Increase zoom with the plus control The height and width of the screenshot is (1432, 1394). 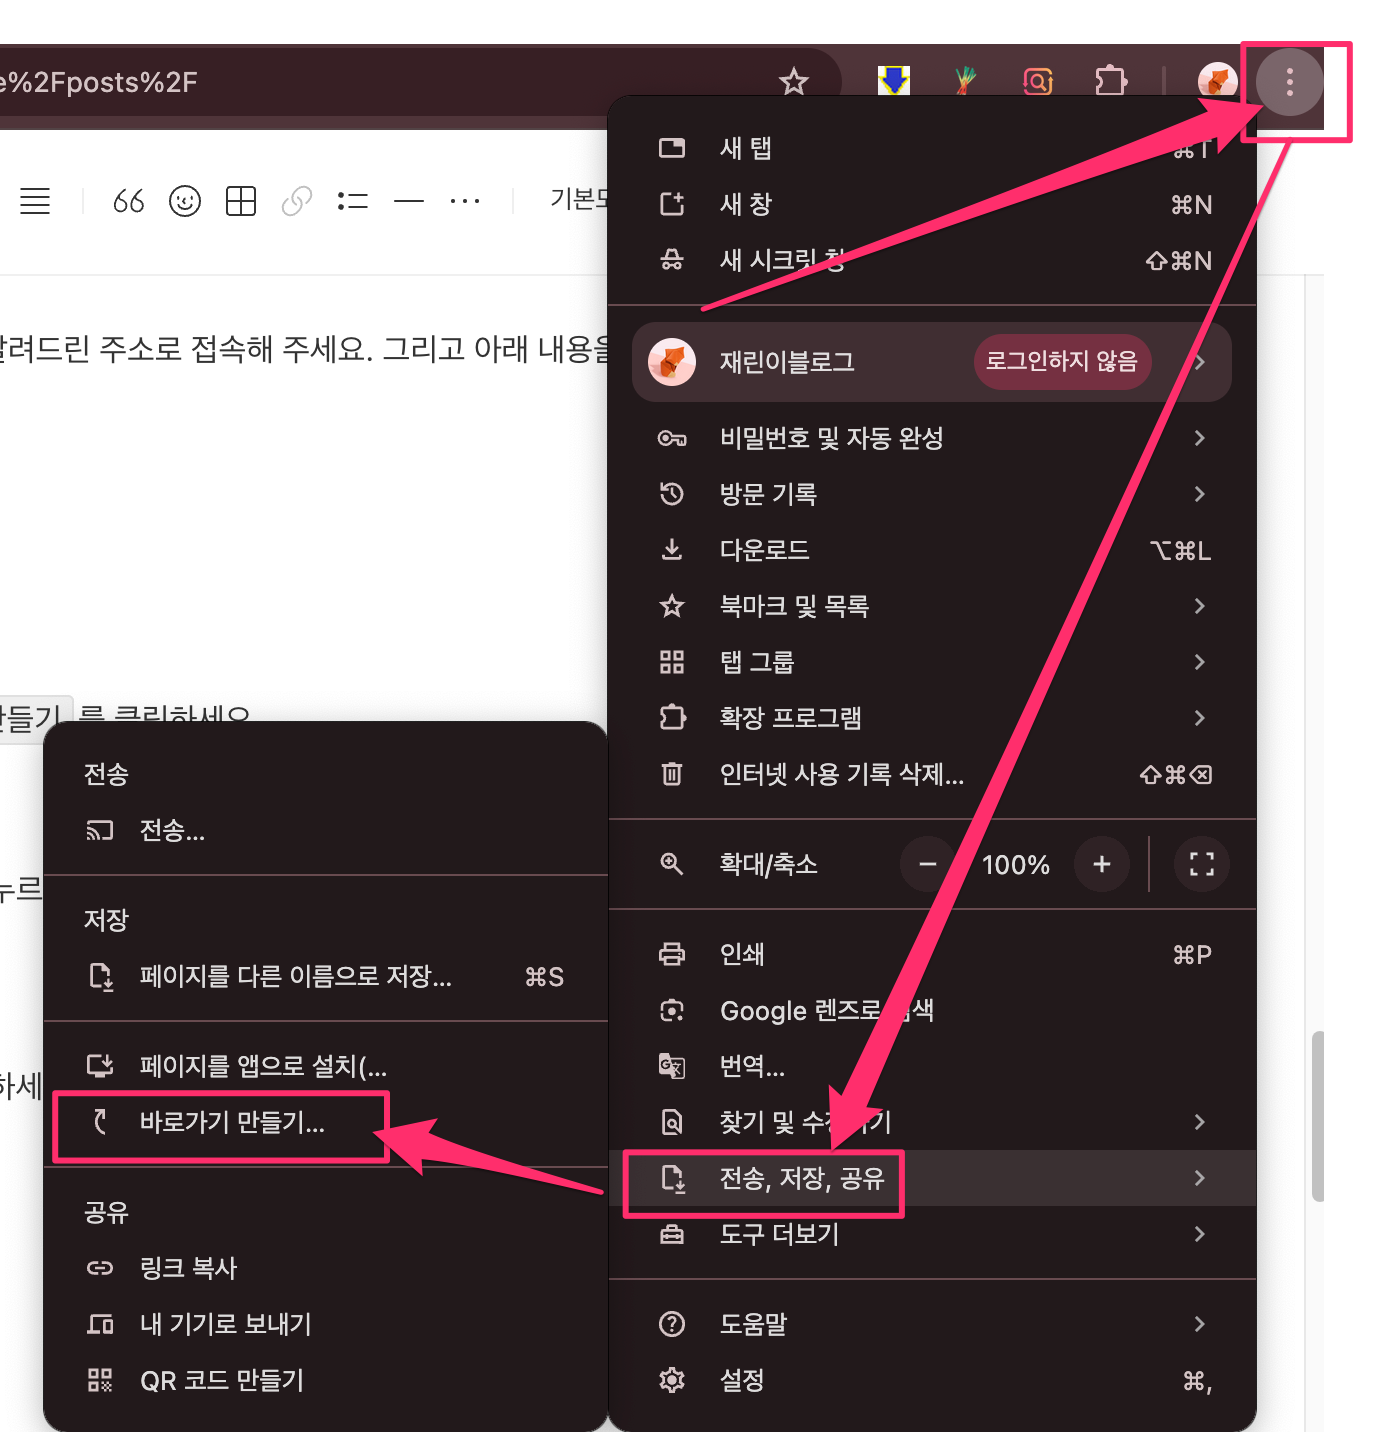click(1101, 864)
